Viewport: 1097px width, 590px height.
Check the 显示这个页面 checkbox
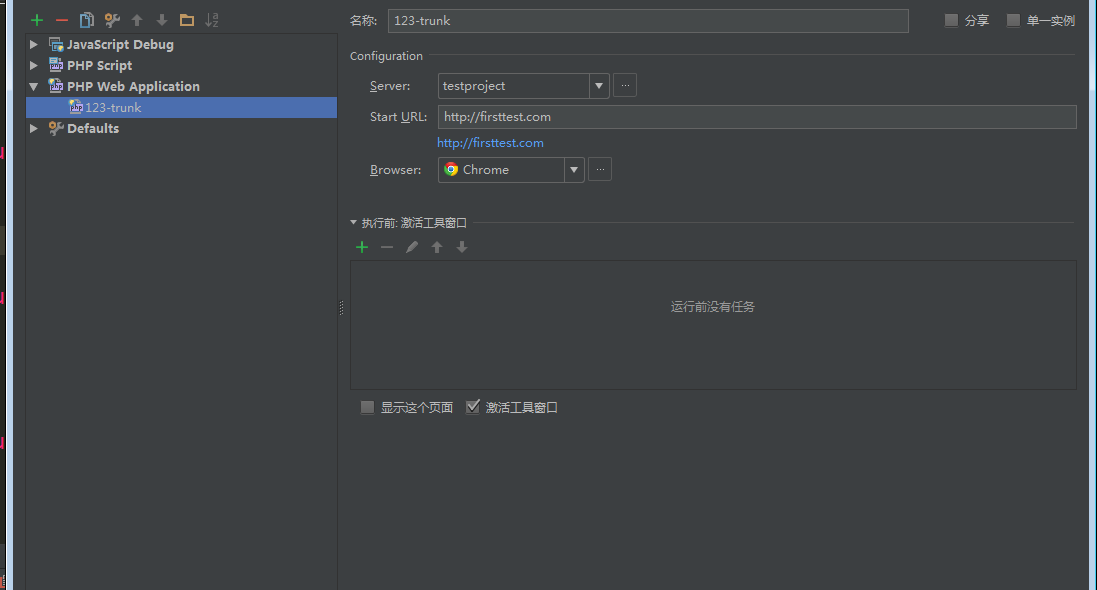tap(367, 407)
